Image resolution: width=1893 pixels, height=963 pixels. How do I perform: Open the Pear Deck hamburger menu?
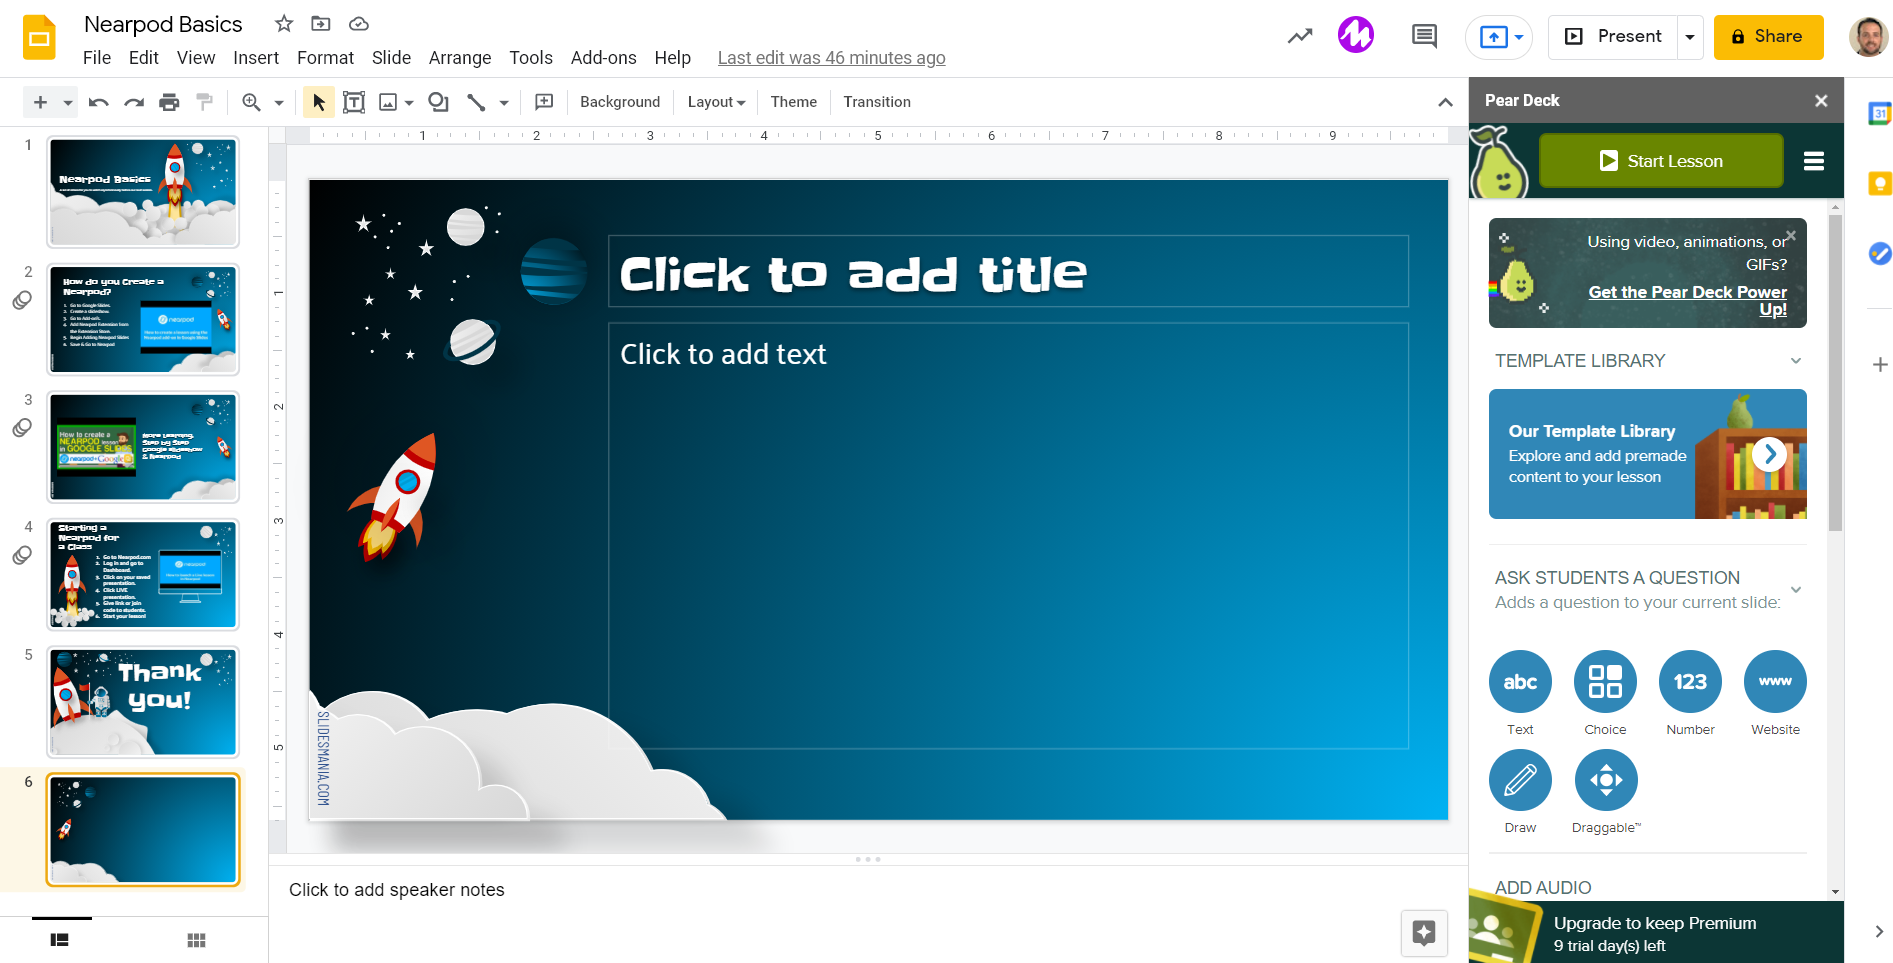click(1814, 161)
